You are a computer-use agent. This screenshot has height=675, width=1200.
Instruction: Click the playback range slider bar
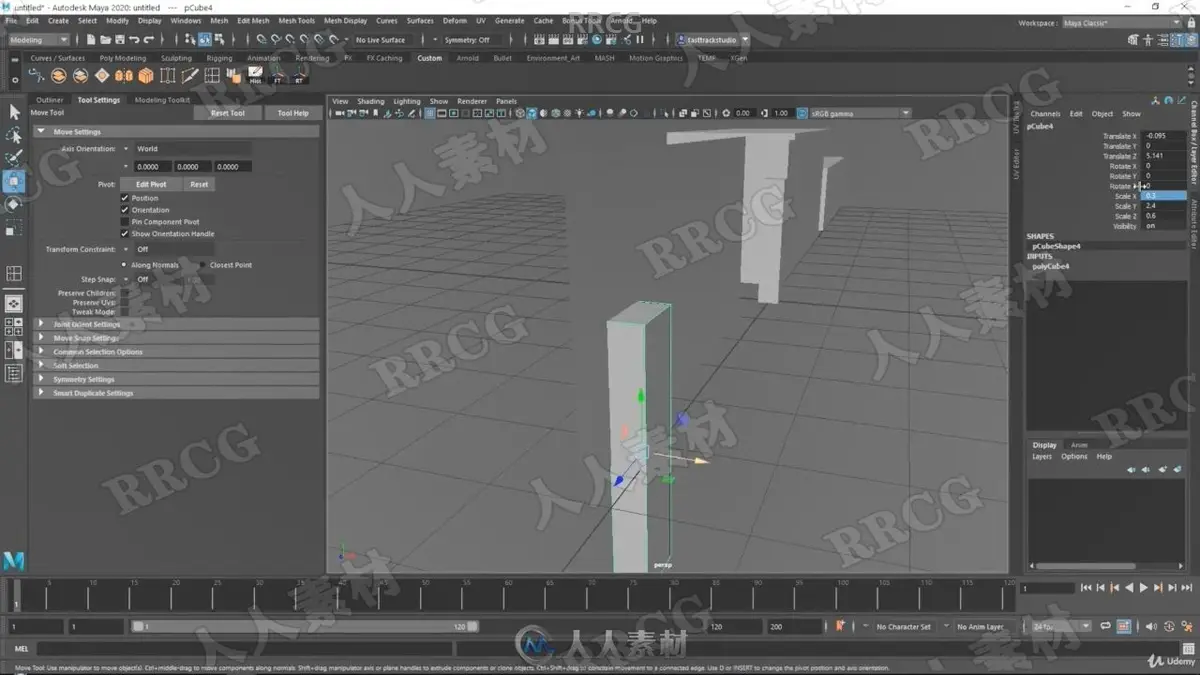(x=305, y=627)
